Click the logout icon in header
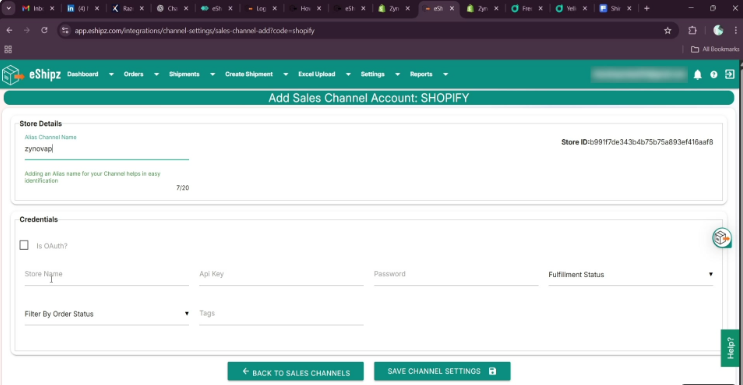743x385 pixels. [x=730, y=74]
